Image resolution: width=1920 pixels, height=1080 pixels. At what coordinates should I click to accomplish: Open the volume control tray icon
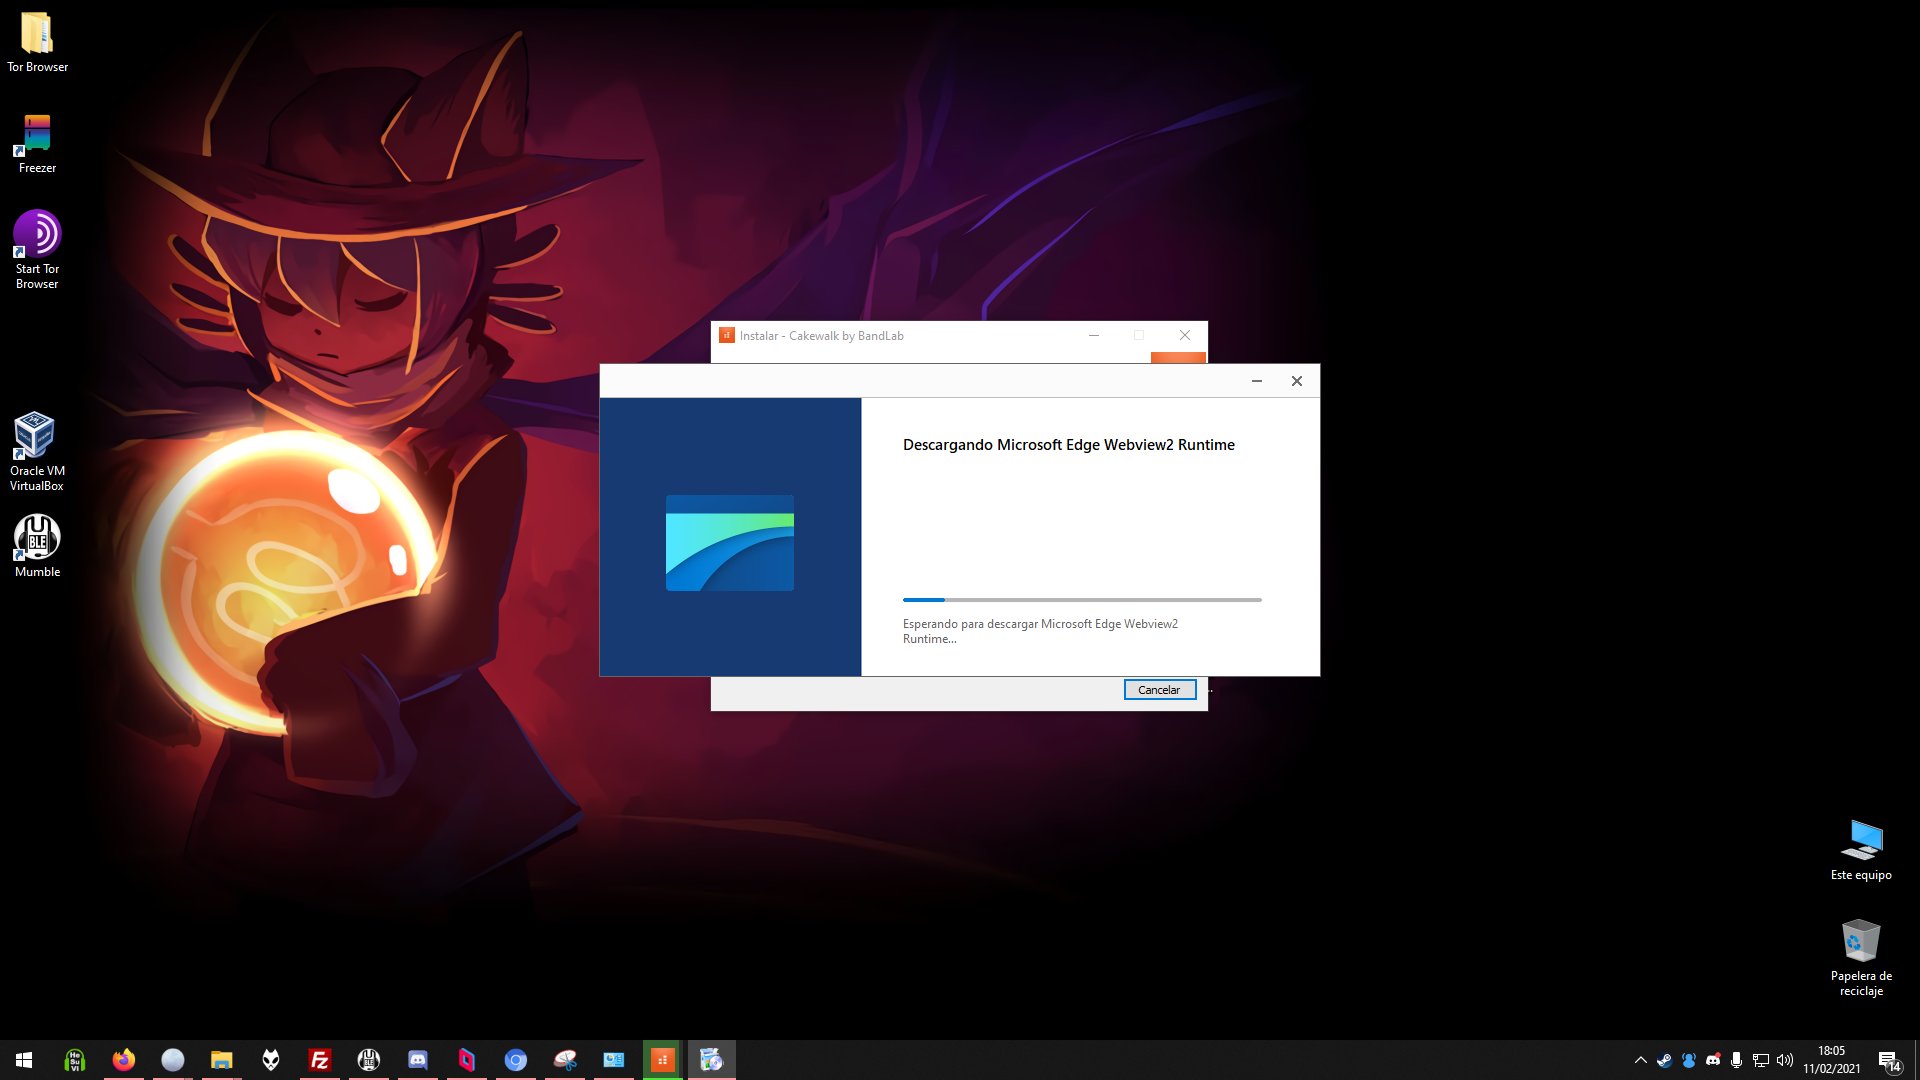coord(1785,1060)
